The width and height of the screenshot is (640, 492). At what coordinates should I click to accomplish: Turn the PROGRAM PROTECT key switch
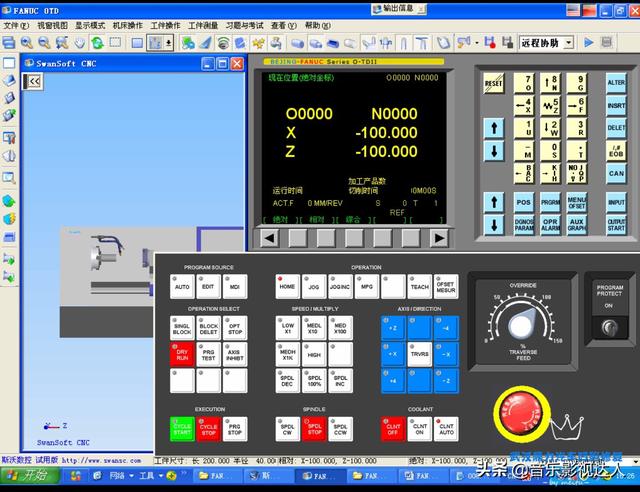(609, 327)
